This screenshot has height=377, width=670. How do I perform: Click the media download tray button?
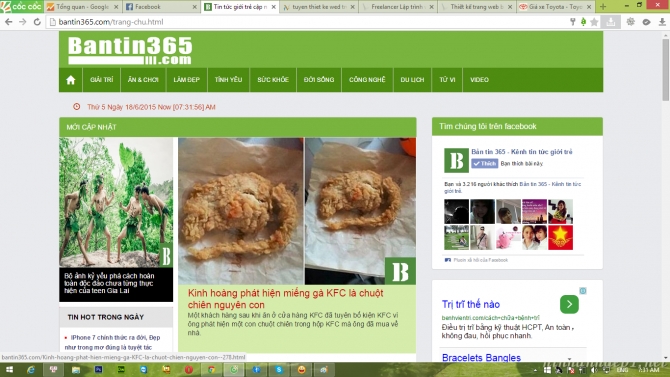(611, 22)
